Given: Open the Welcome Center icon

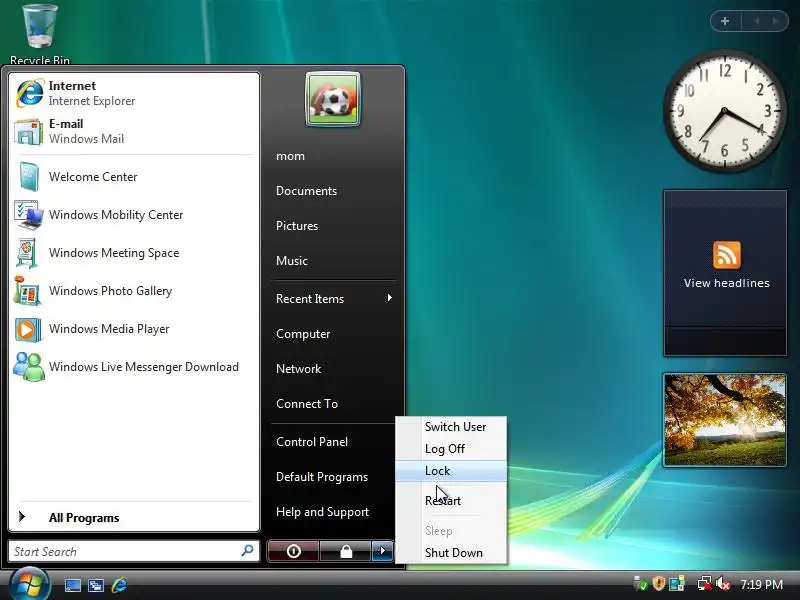Looking at the screenshot, I should (x=29, y=177).
